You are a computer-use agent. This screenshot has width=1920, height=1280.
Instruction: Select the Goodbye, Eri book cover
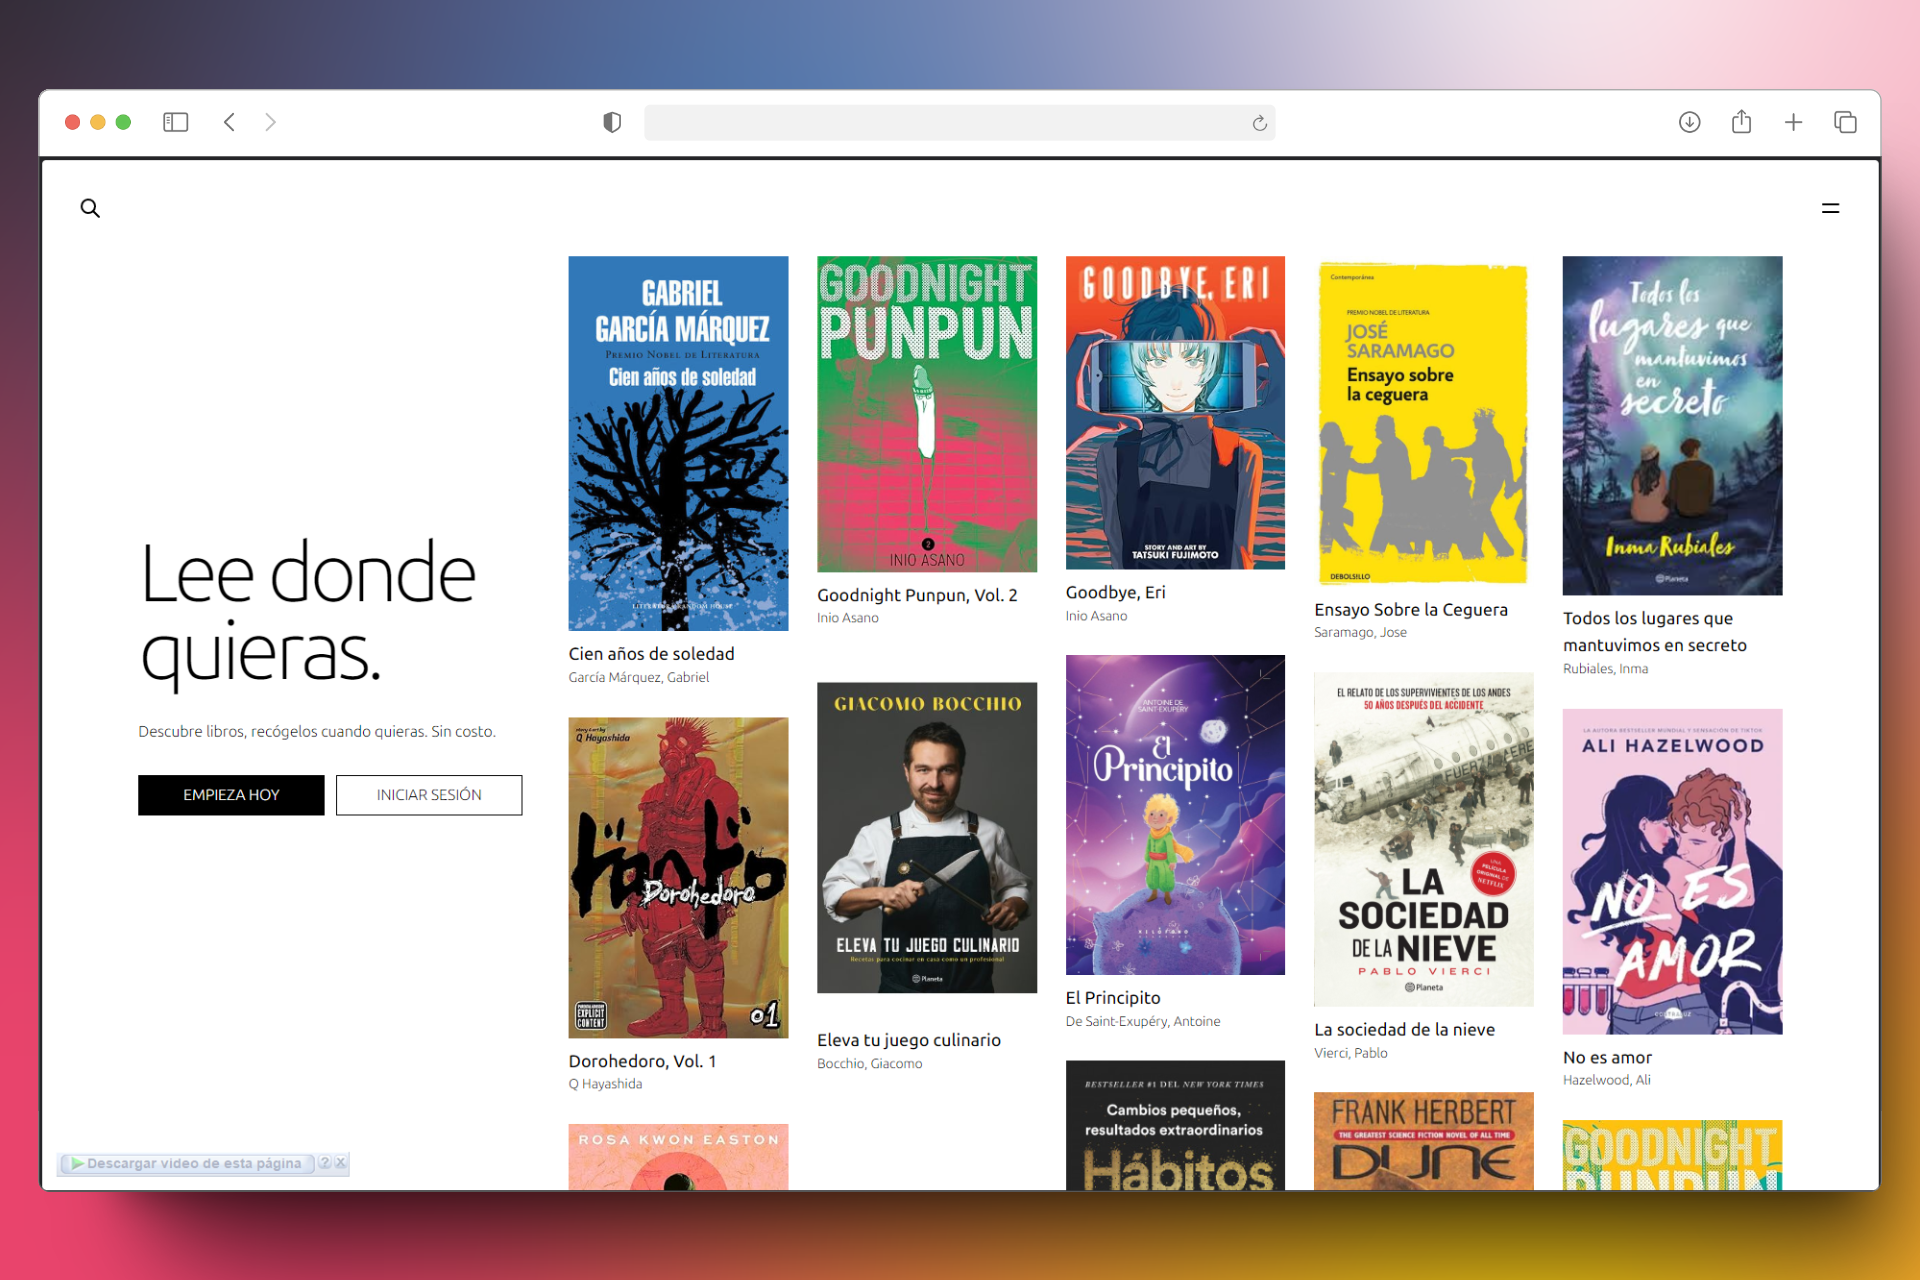(1175, 412)
